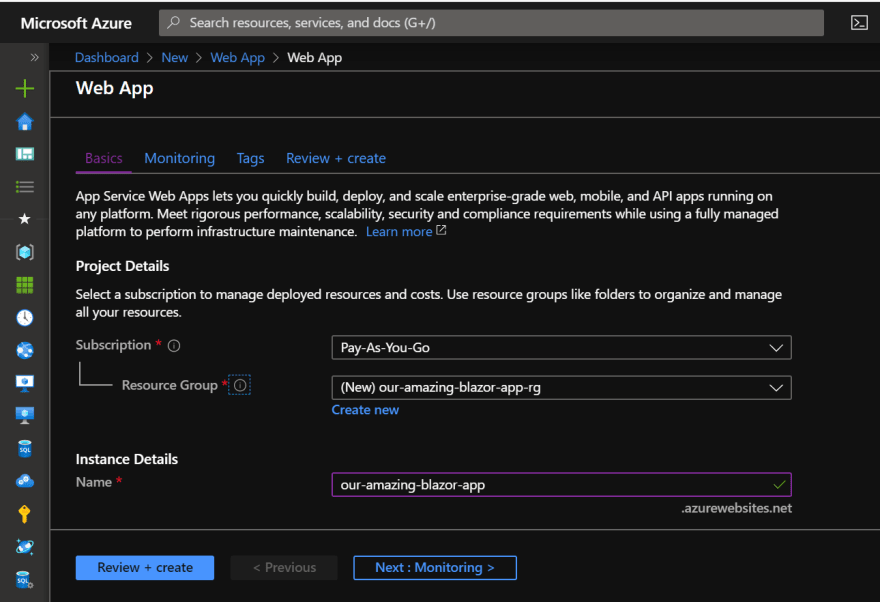Image resolution: width=880 pixels, height=602 pixels.
Task: Click the Subscription field label
Action: click(x=113, y=345)
